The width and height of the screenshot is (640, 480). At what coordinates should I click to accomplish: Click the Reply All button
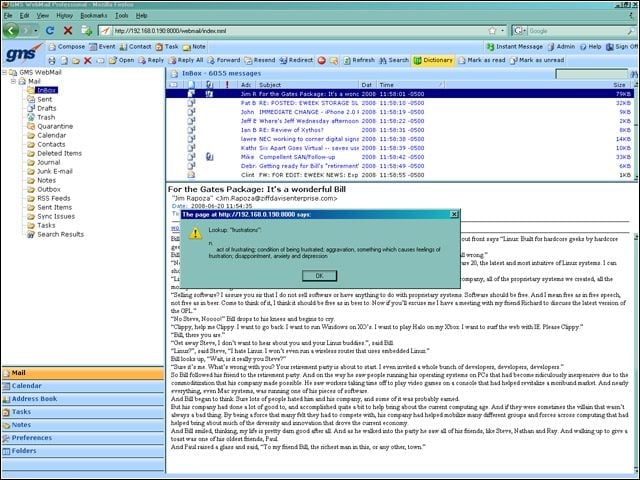[x=186, y=60]
